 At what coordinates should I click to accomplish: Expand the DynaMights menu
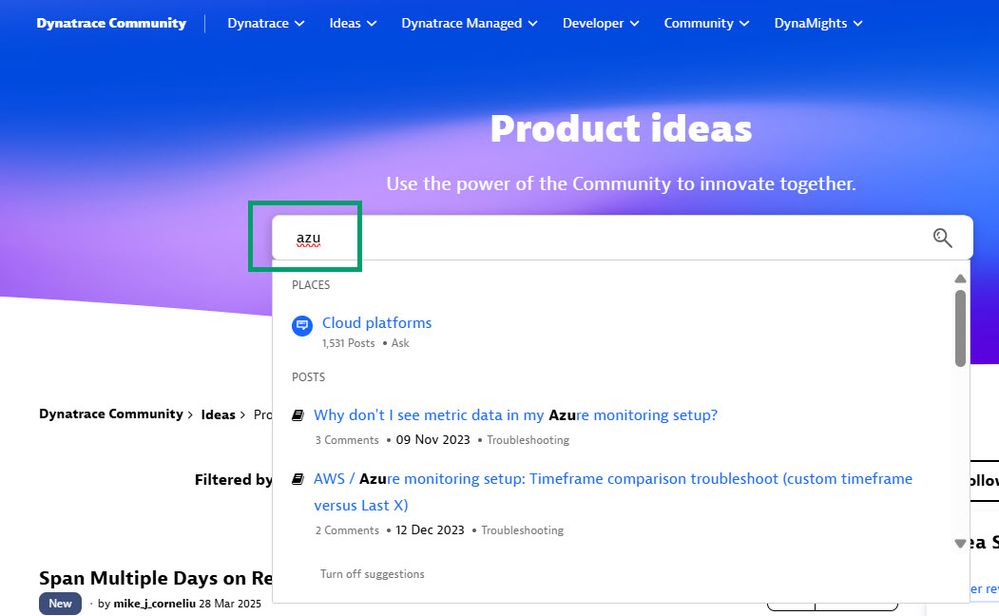point(818,23)
